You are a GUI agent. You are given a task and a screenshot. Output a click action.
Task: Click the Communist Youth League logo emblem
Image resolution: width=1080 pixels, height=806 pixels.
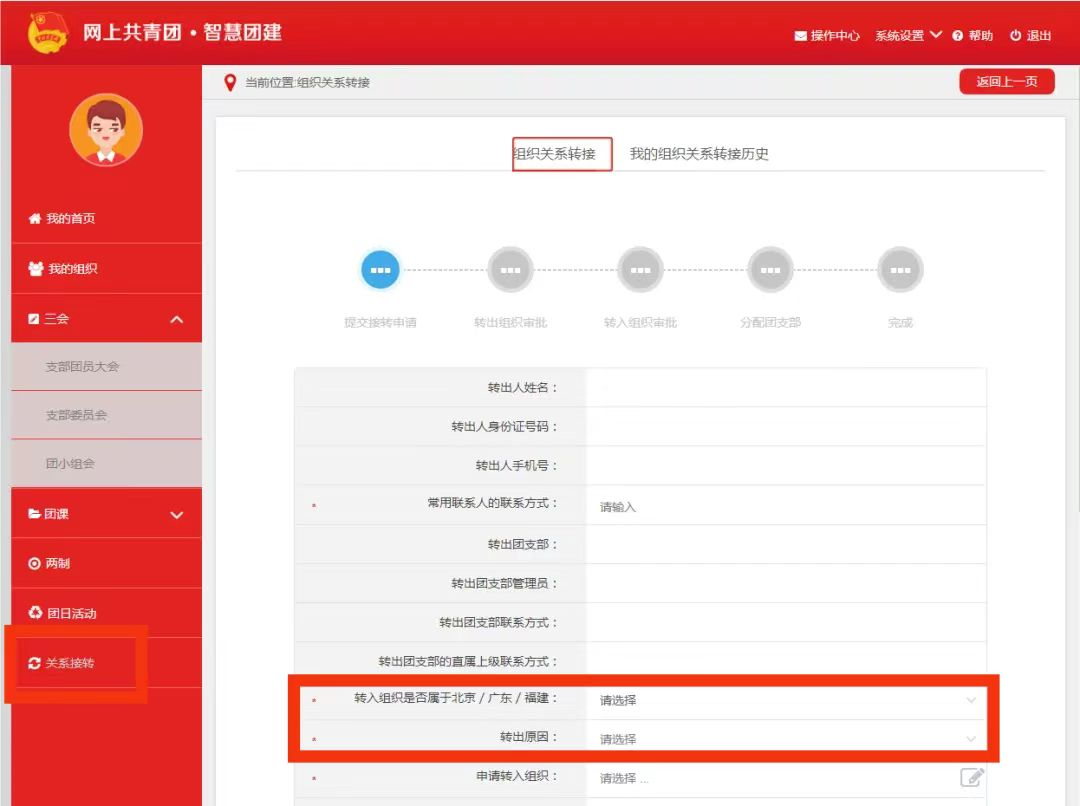coord(48,33)
